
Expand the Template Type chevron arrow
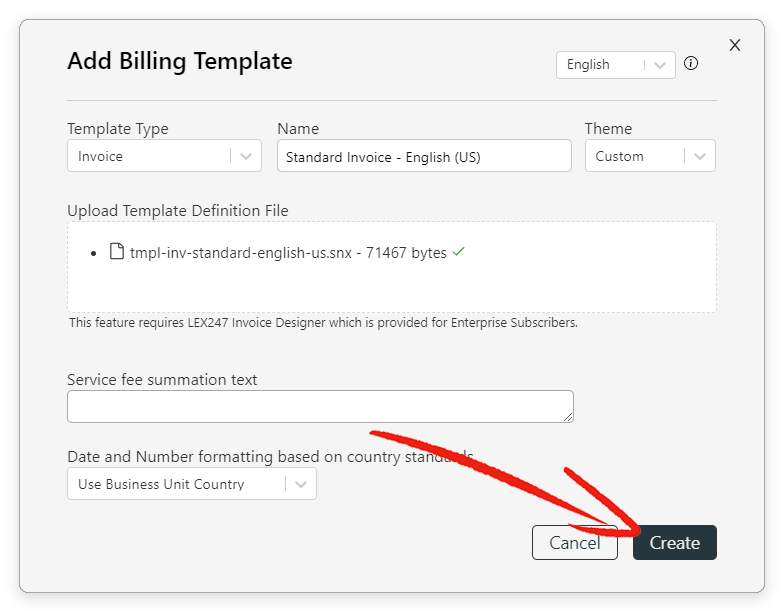tap(246, 156)
